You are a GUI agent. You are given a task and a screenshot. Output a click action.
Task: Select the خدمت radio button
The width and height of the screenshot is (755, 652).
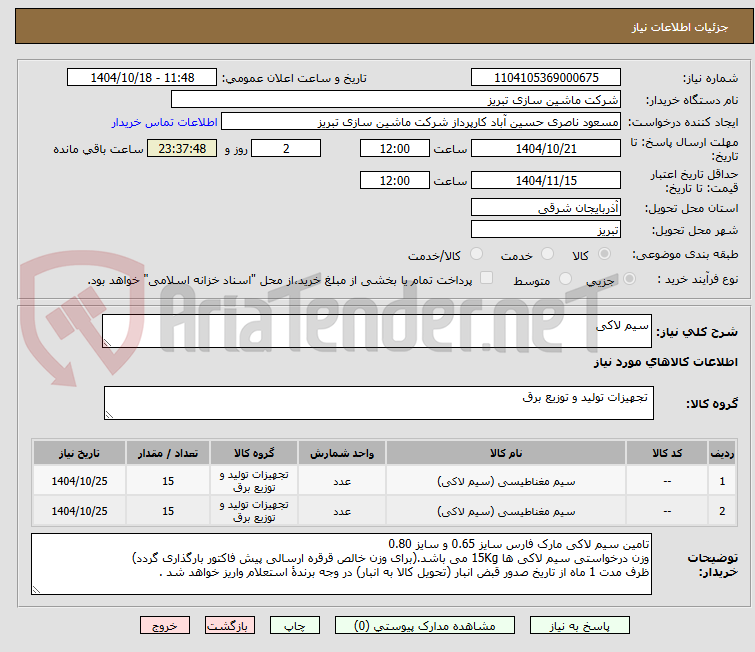pyautogui.click(x=547, y=254)
